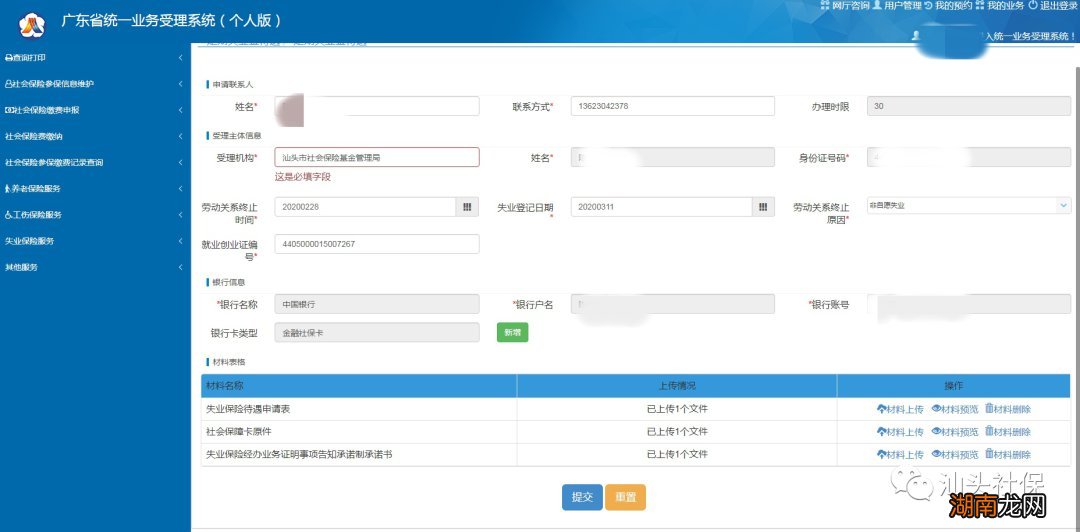Click the 受理机构 field showing 汕头市社会保险基金管理局

377,157
